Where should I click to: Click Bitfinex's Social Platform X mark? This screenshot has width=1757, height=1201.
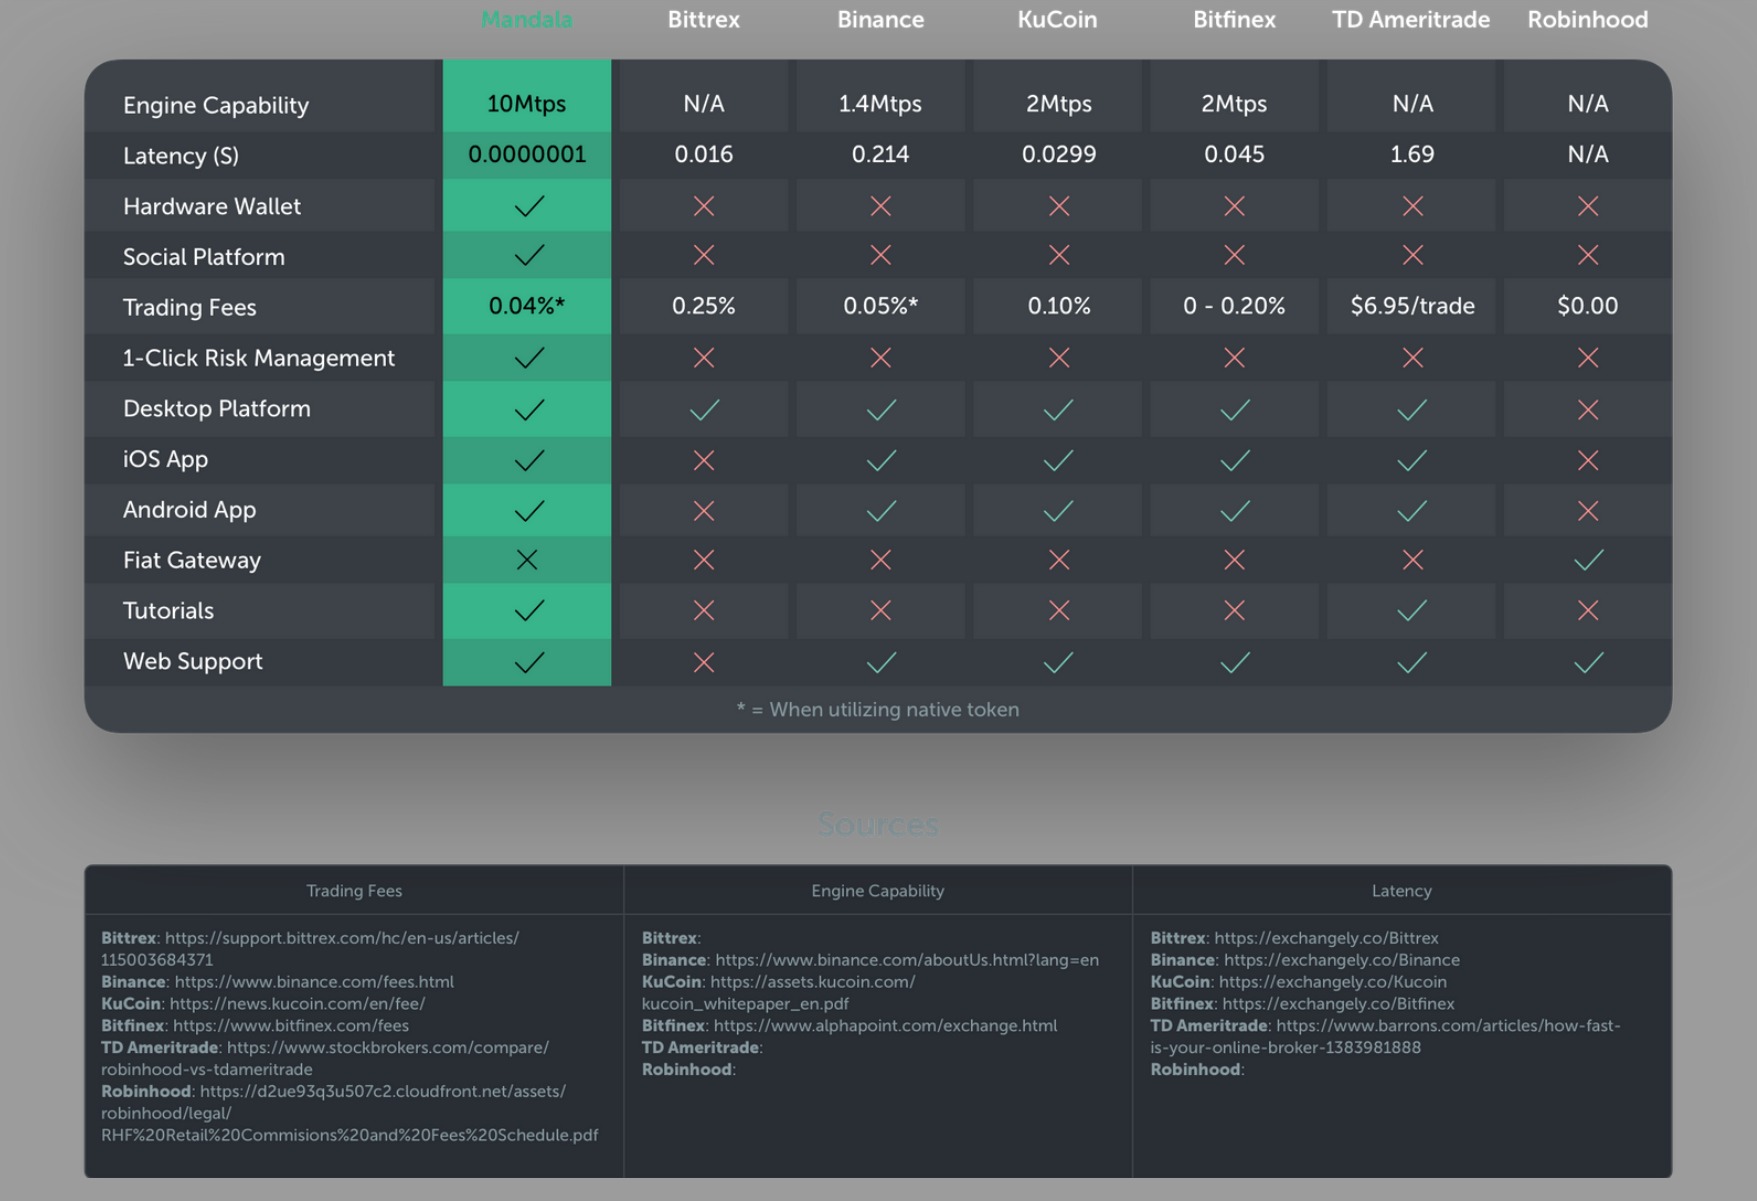(x=1234, y=256)
